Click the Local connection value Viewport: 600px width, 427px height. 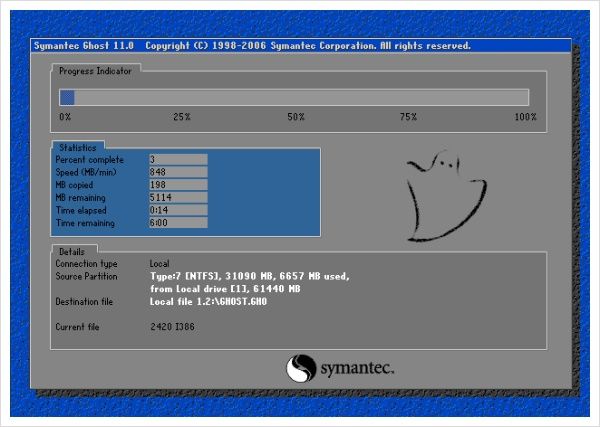click(159, 264)
